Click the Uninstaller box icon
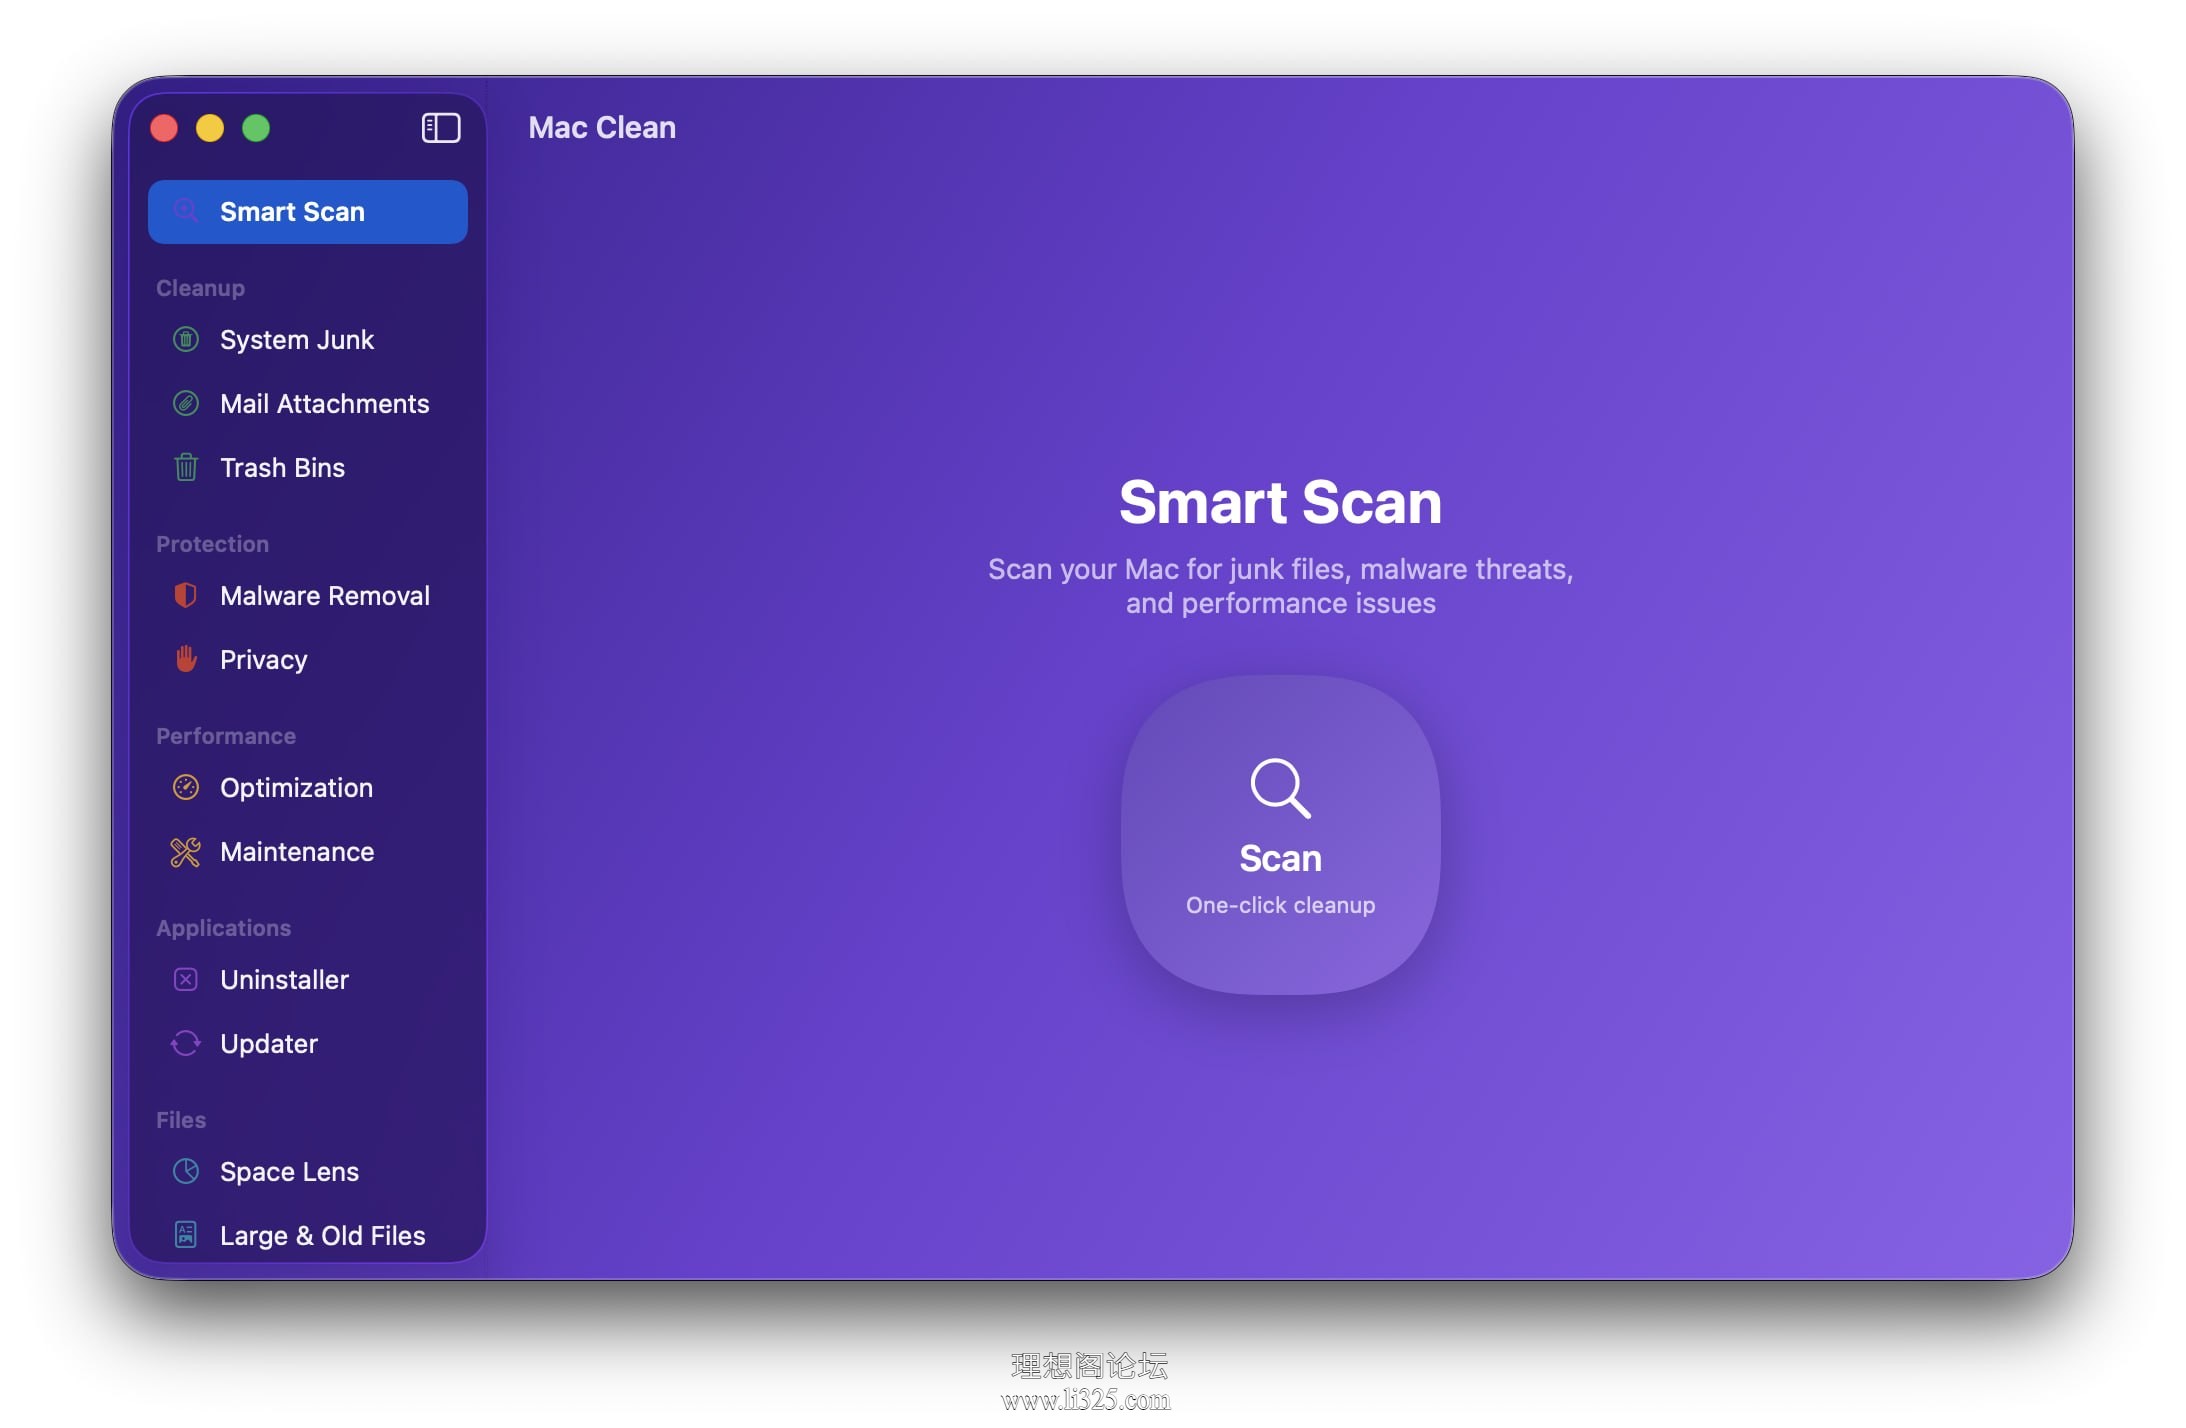This screenshot has width=2186, height=1428. click(186, 980)
